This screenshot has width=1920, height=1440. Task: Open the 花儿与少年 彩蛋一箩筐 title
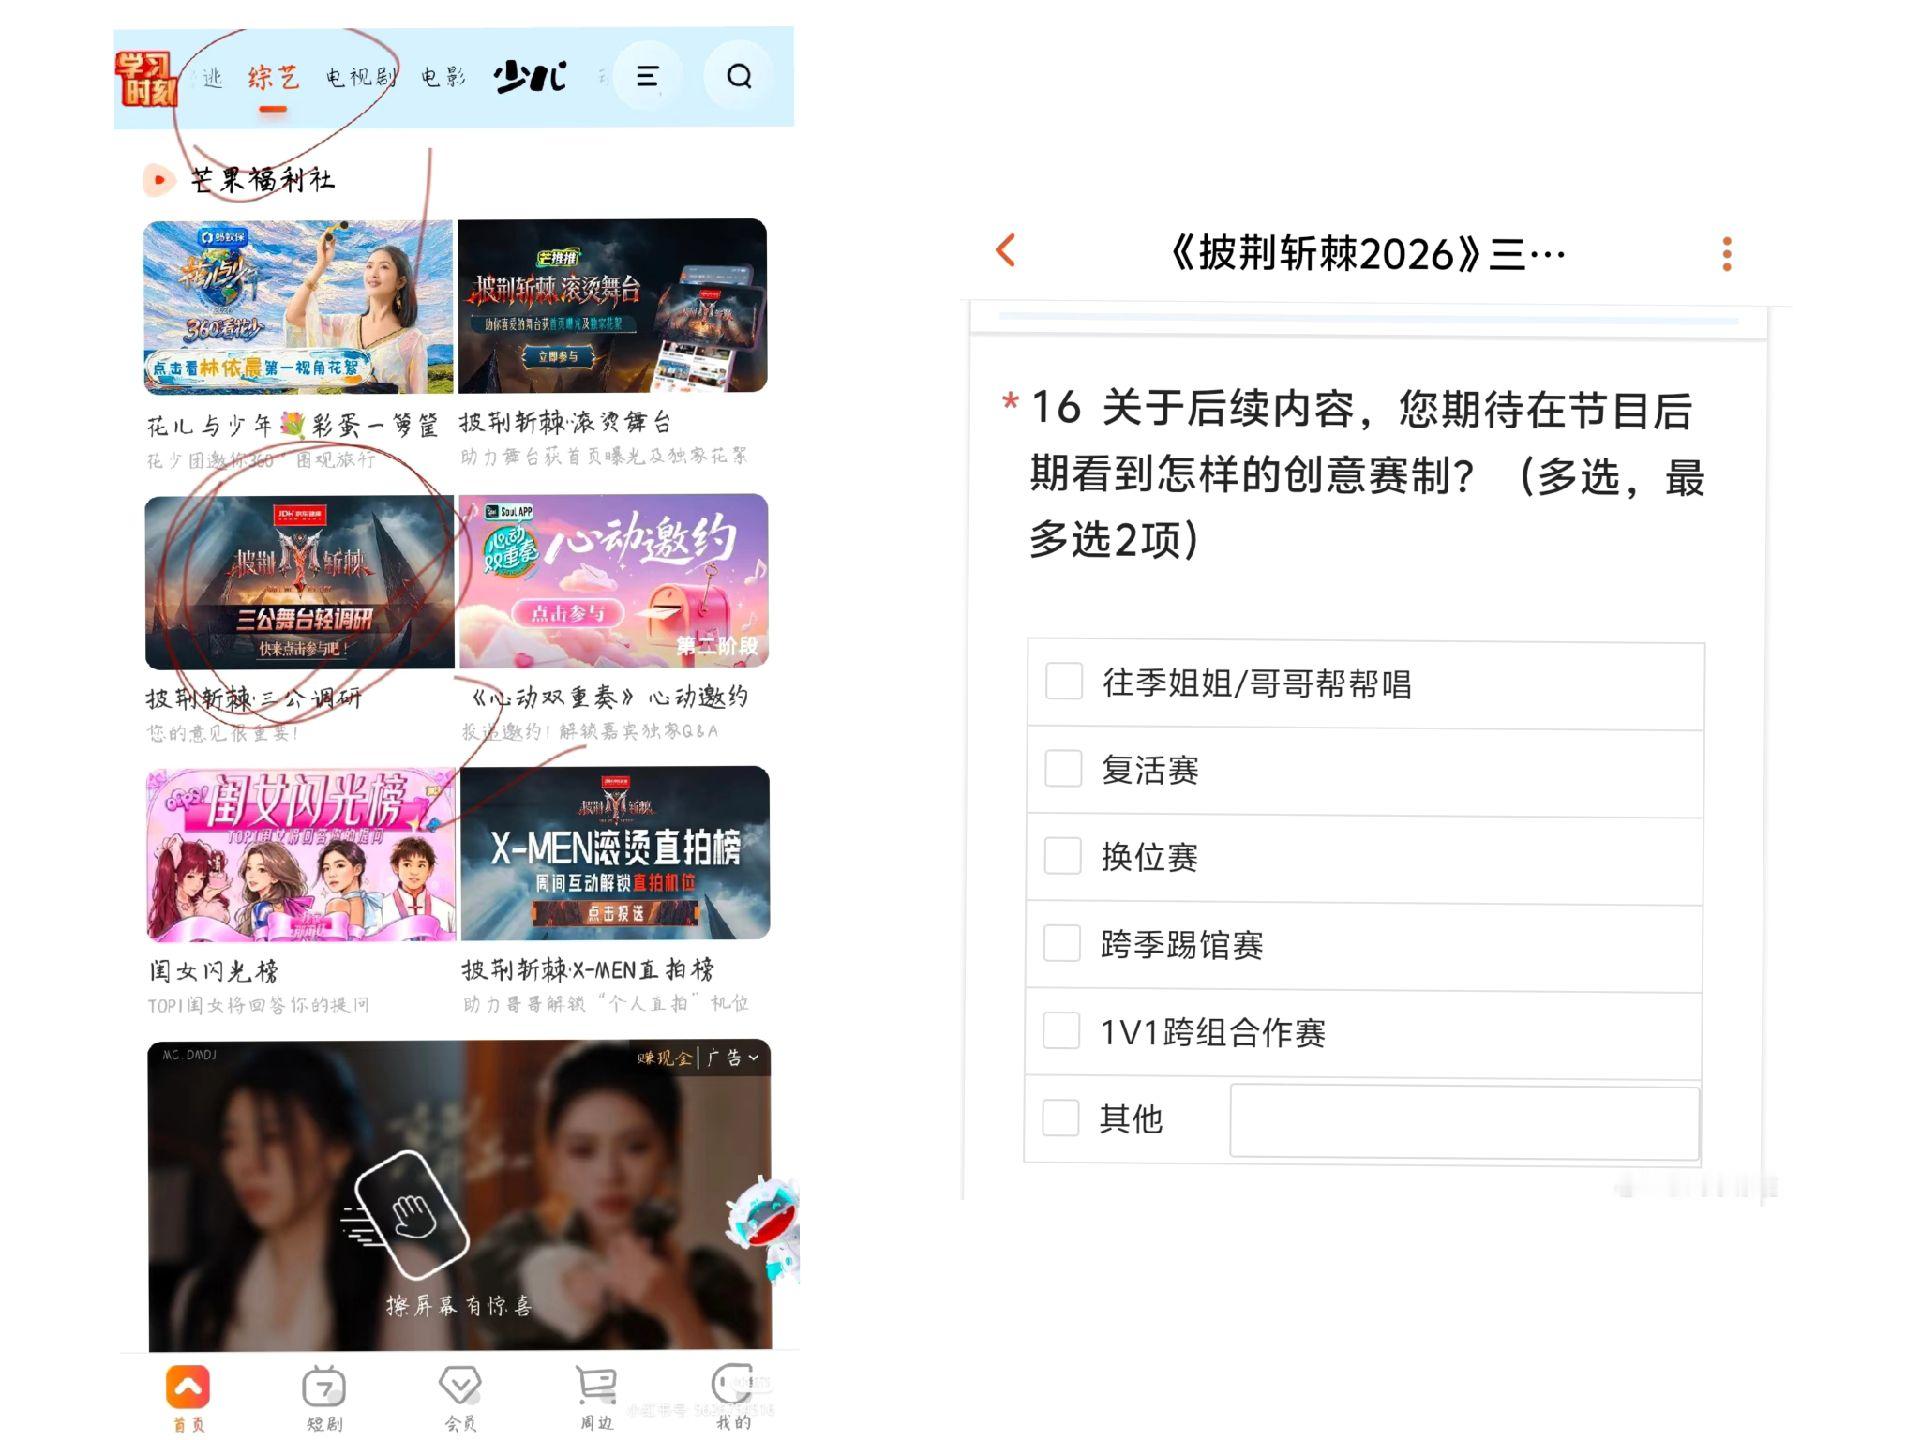(x=292, y=426)
